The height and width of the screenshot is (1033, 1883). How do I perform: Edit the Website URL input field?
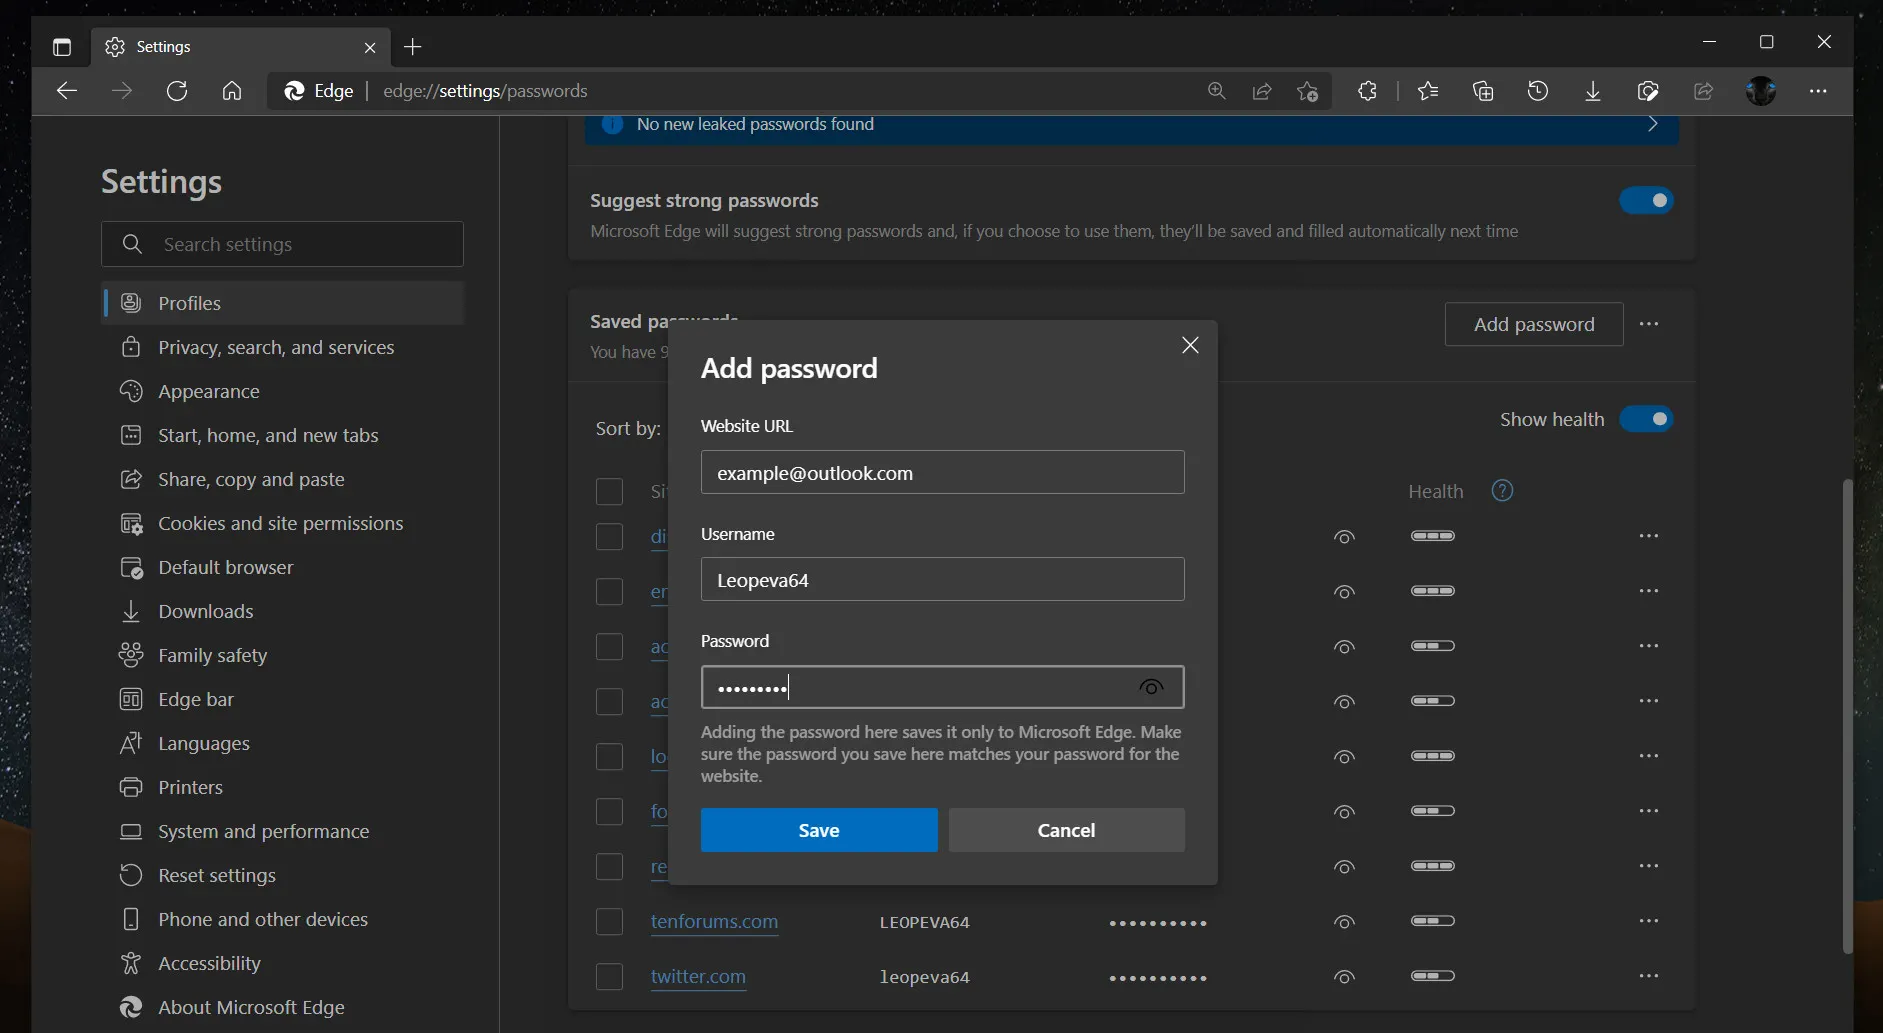click(941, 472)
